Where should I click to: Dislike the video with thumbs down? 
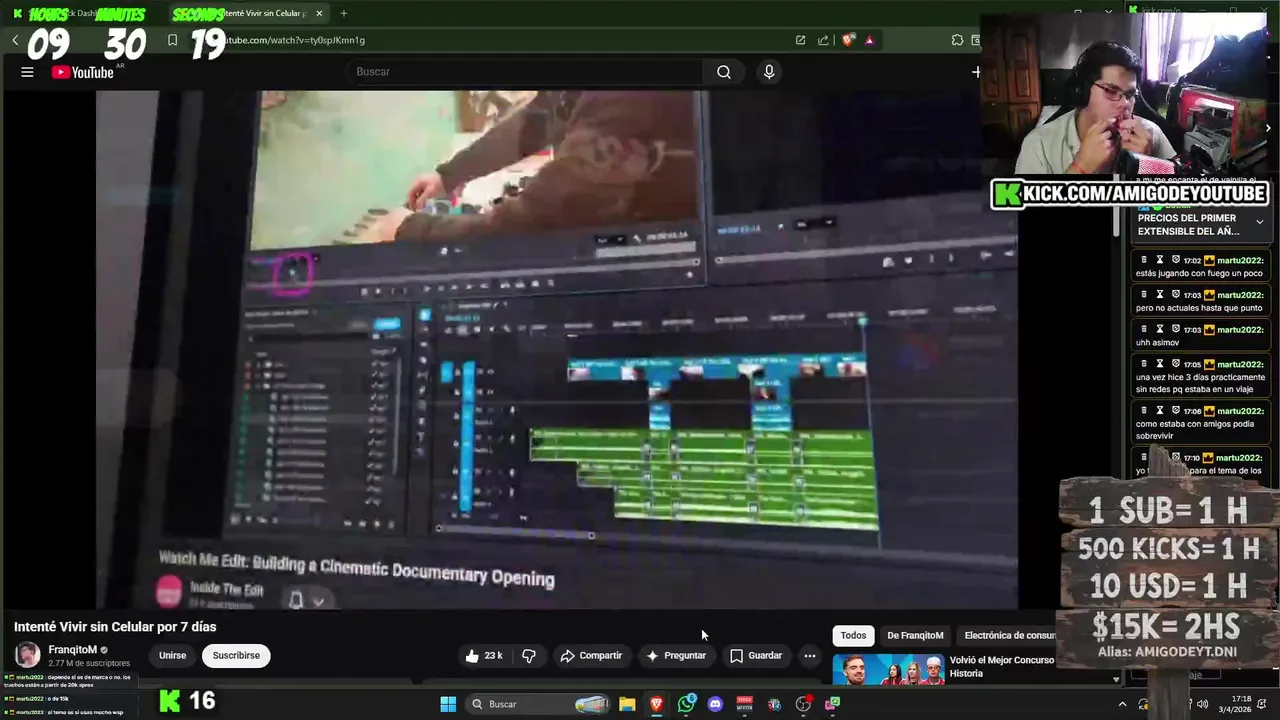click(529, 656)
